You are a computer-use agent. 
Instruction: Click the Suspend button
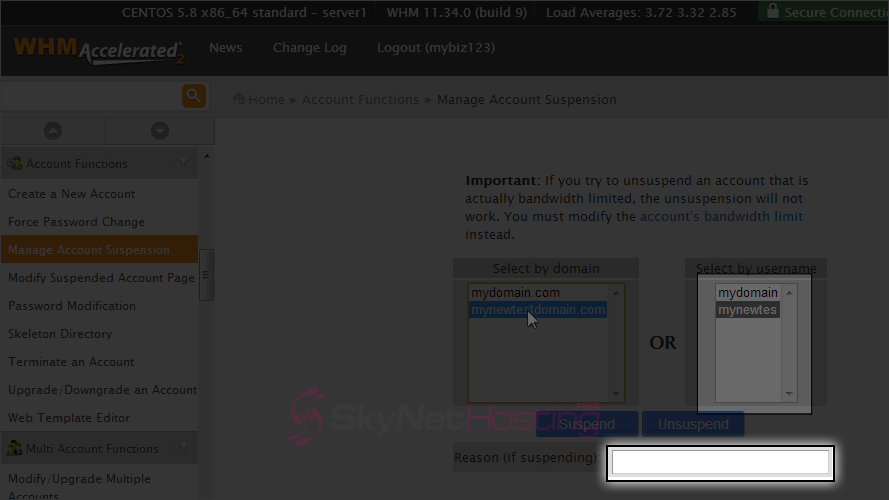coord(587,424)
